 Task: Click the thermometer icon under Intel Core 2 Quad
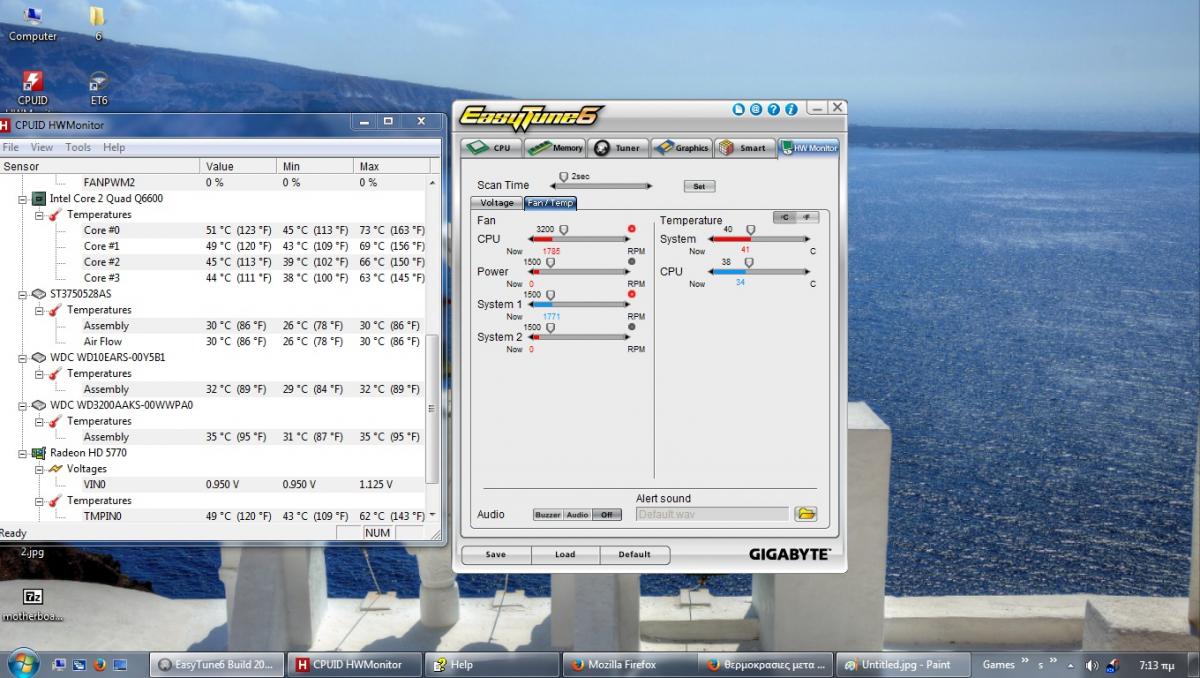[x=56, y=214]
